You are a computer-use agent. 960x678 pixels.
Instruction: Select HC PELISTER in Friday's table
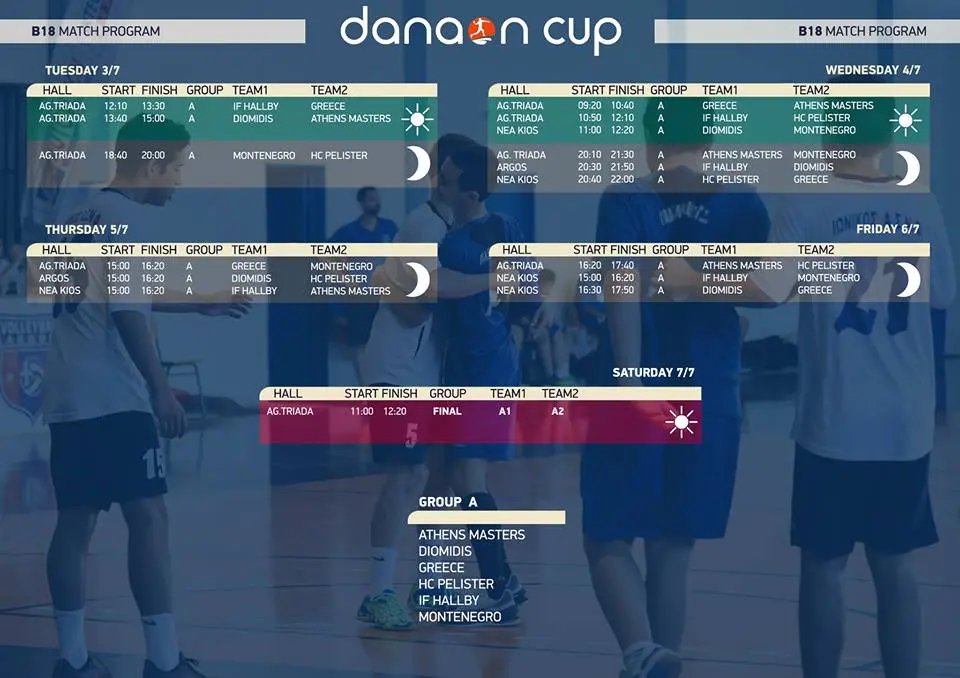pos(825,266)
